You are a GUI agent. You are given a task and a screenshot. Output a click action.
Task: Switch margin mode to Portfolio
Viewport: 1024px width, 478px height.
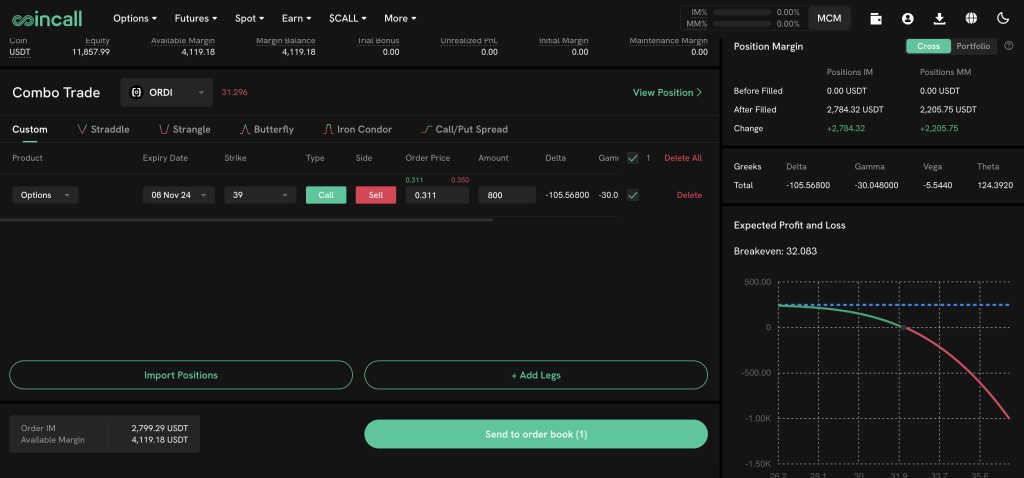[973, 46]
